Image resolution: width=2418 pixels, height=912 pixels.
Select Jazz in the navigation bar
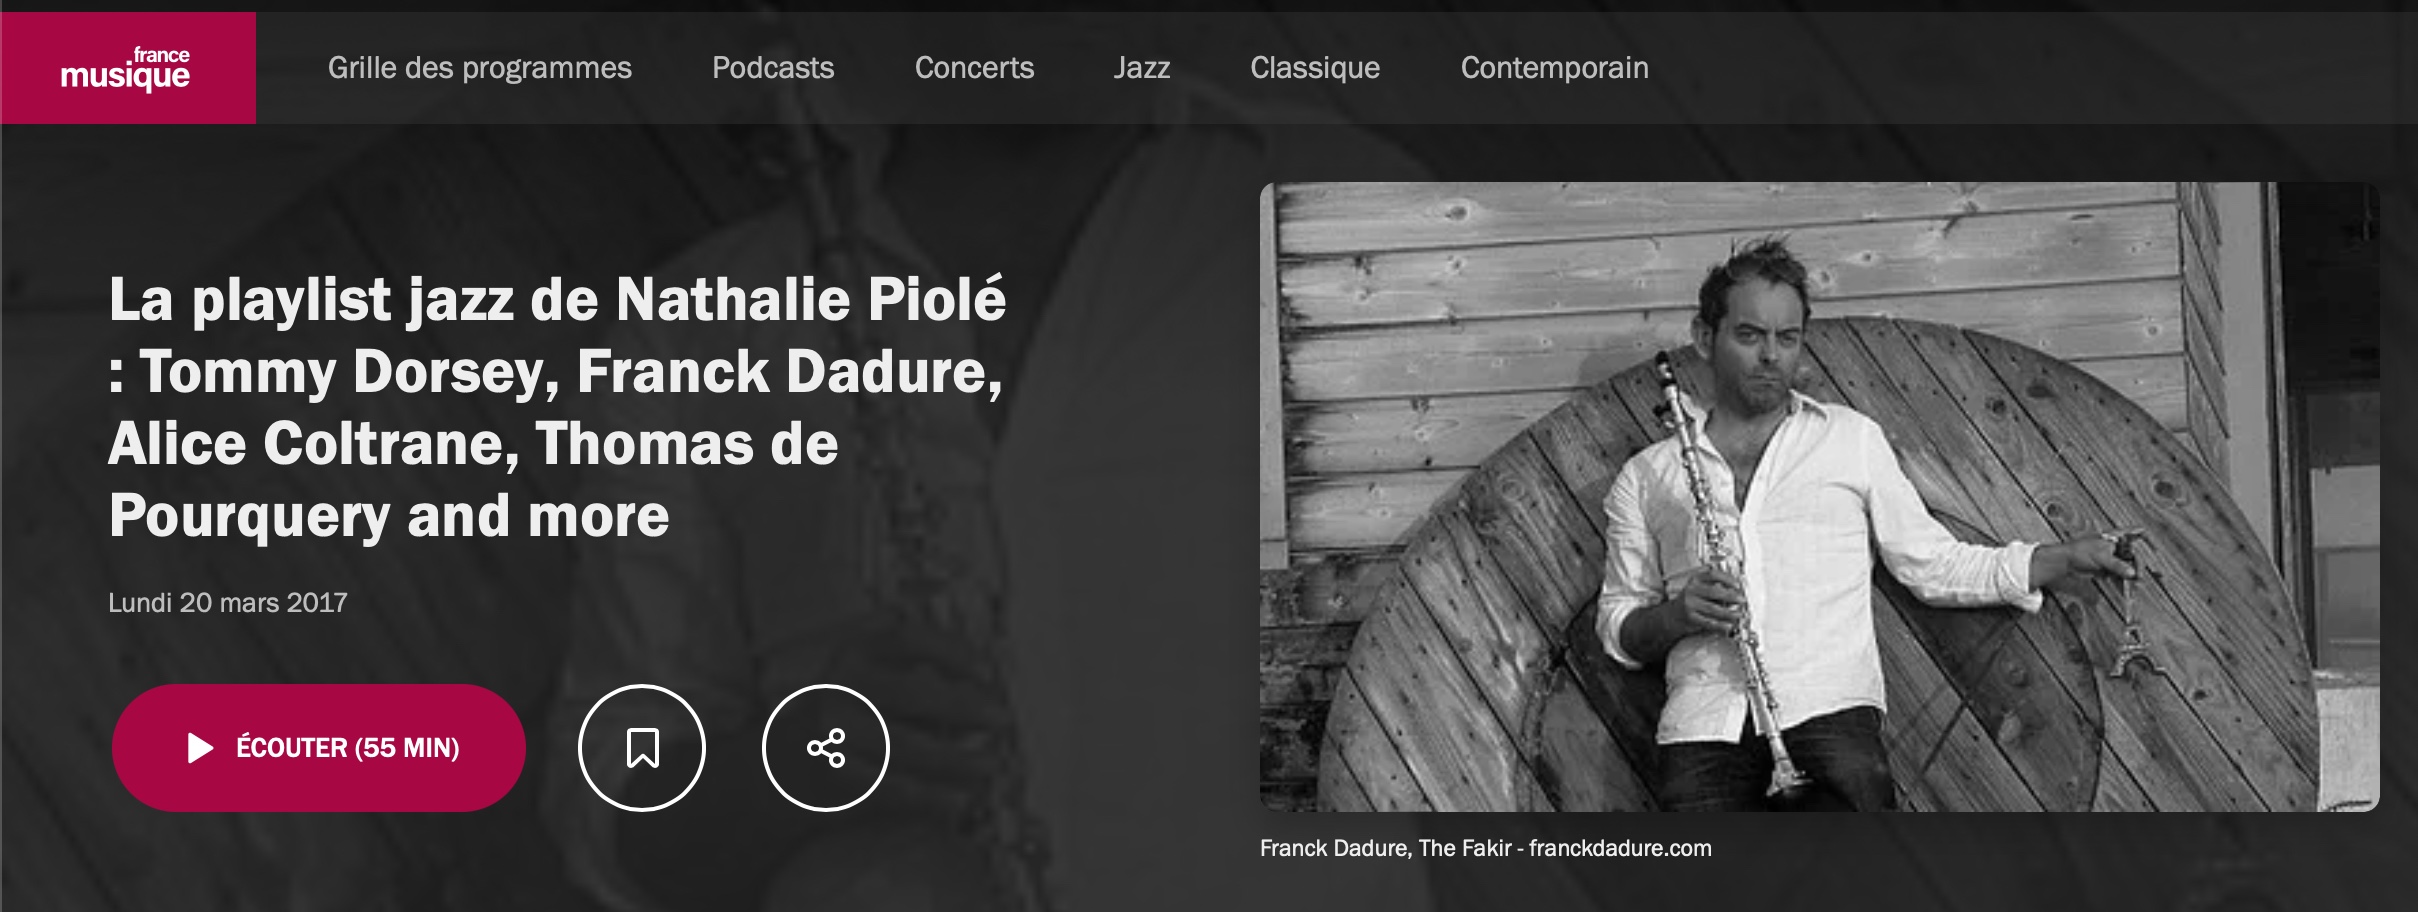pyautogui.click(x=1142, y=68)
